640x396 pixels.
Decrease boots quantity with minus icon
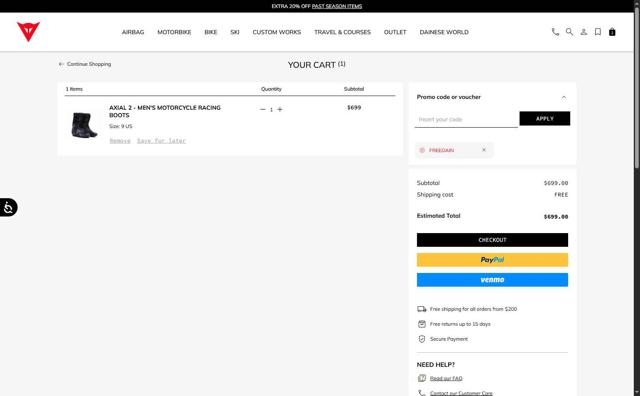tap(262, 109)
